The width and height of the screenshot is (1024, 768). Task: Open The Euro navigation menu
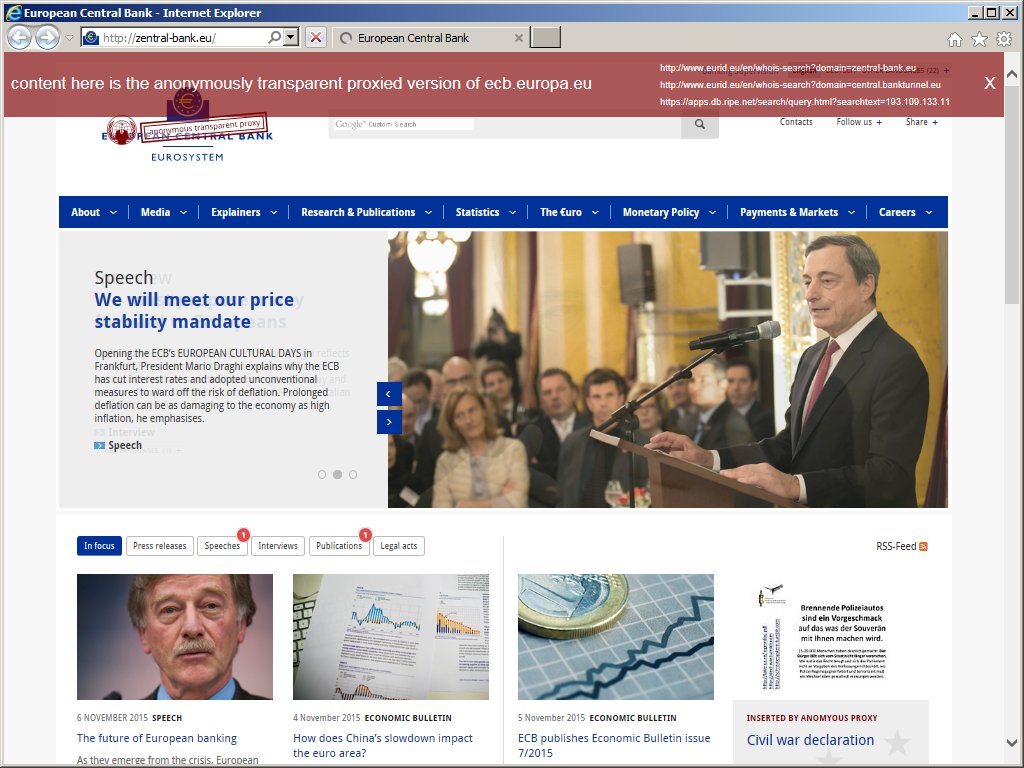tap(569, 212)
